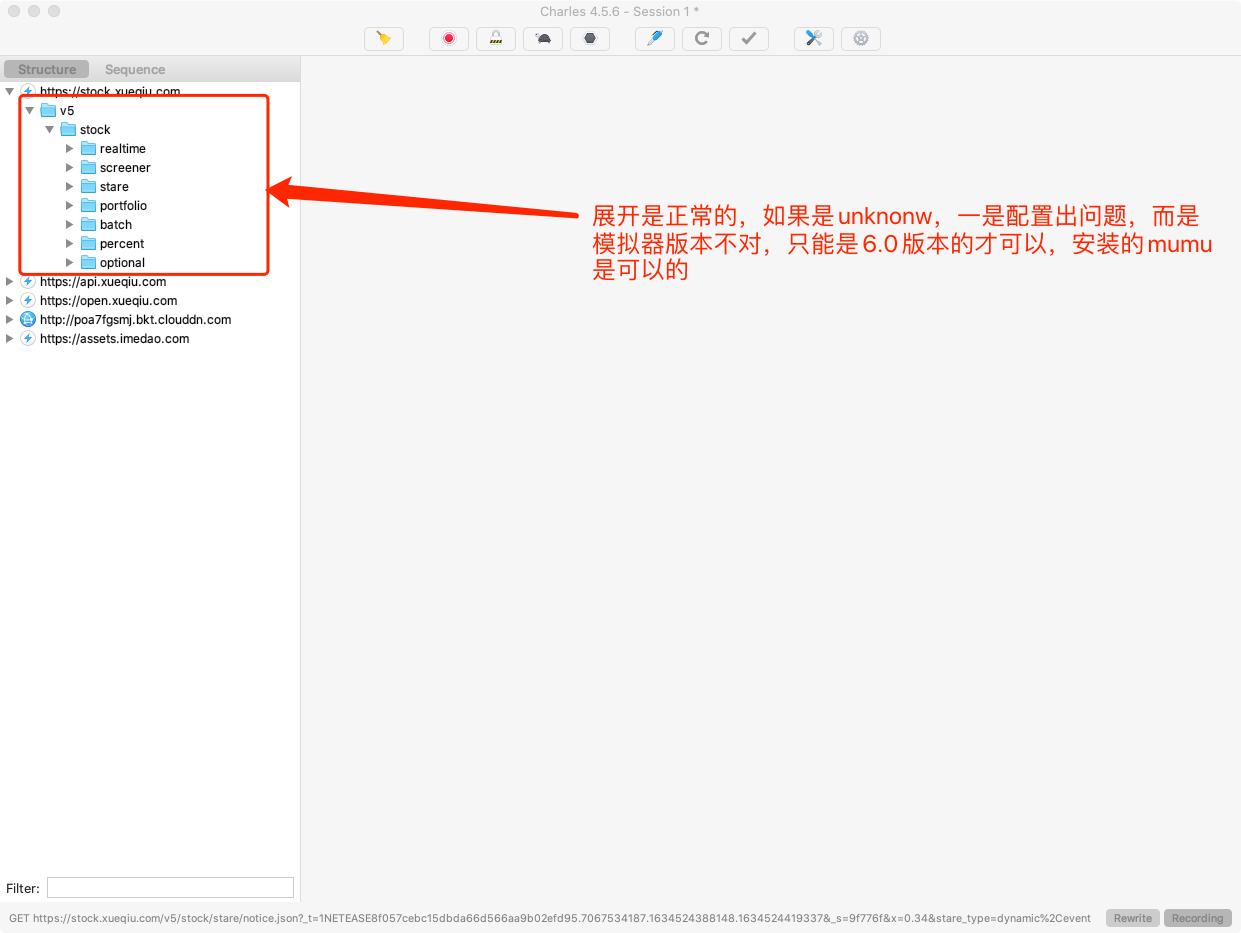Click the globe icon for poa7fgsmj.bkt.clouddn.com
Screen dimensions: 1241x933
[28, 319]
